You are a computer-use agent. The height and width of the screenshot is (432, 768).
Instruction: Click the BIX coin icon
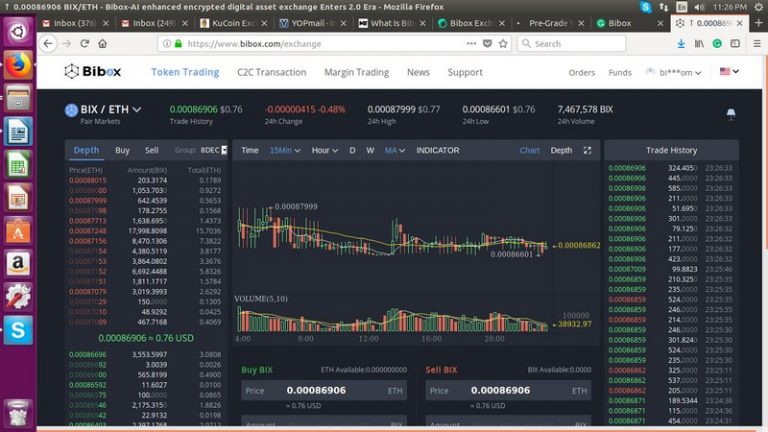pos(72,110)
